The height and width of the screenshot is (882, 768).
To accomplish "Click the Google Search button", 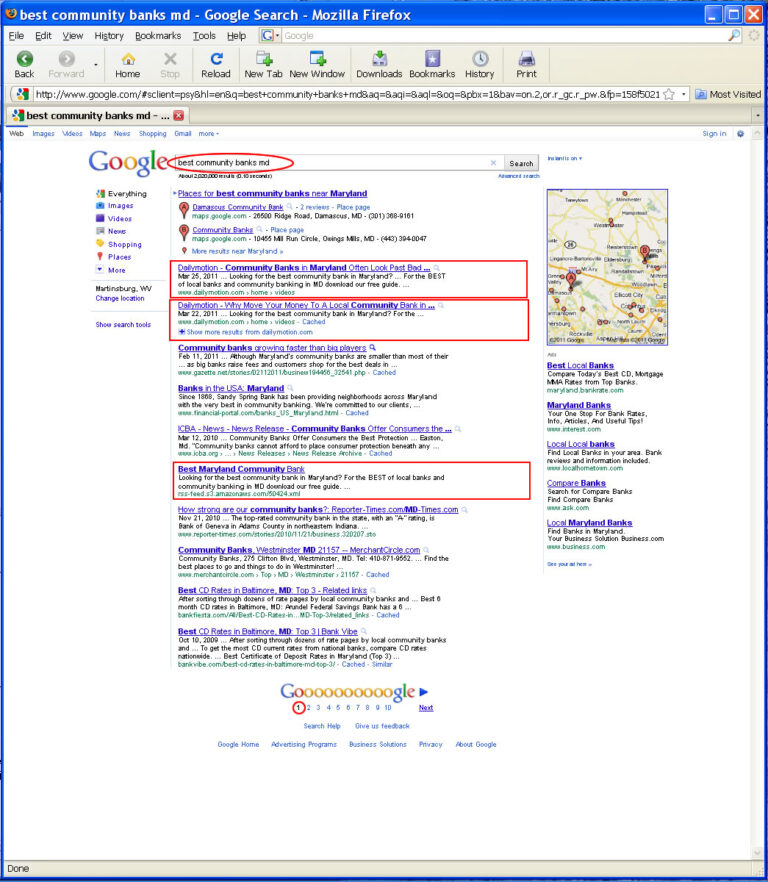I will pyautogui.click(x=521, y=163).
